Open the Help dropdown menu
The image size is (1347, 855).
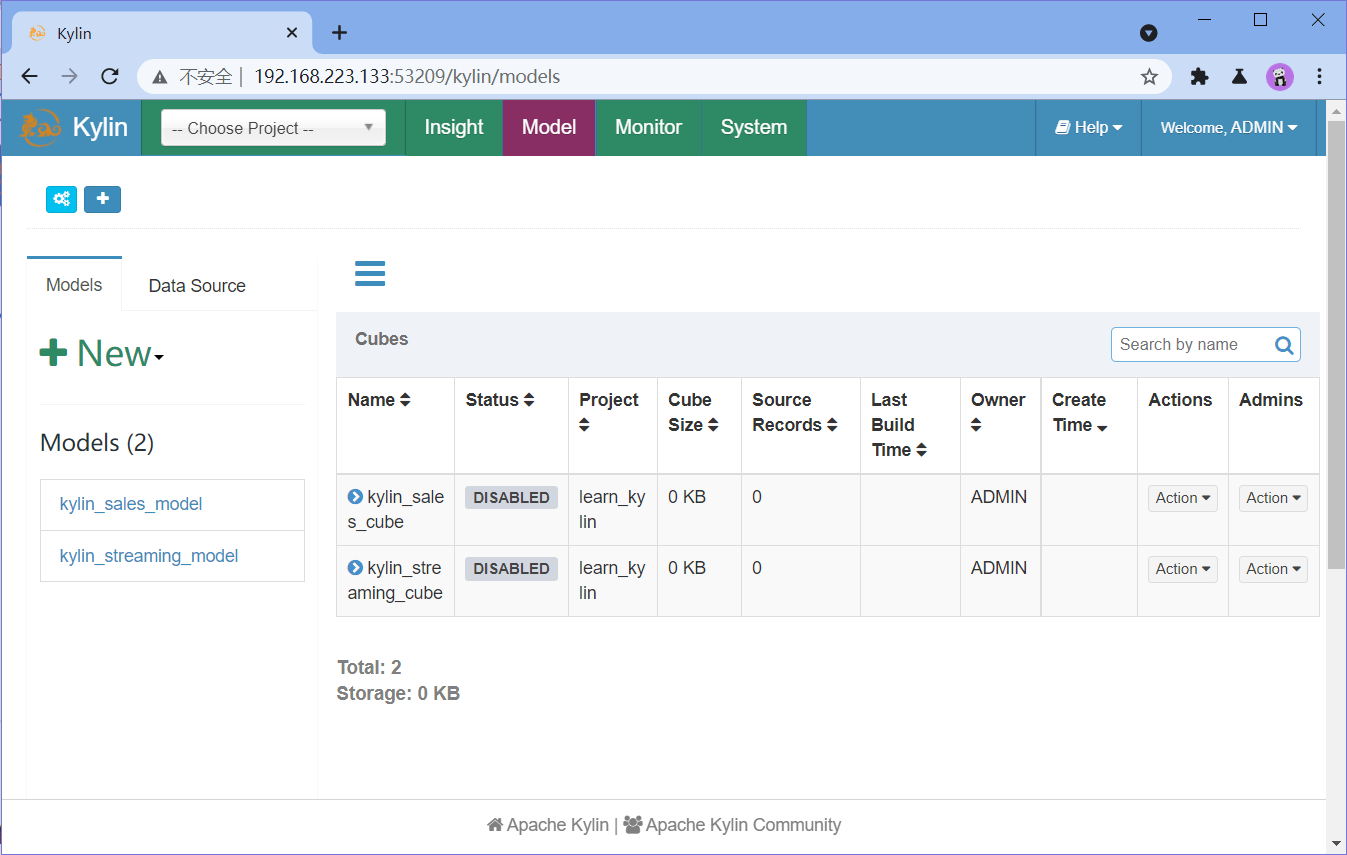(1088, 127)
